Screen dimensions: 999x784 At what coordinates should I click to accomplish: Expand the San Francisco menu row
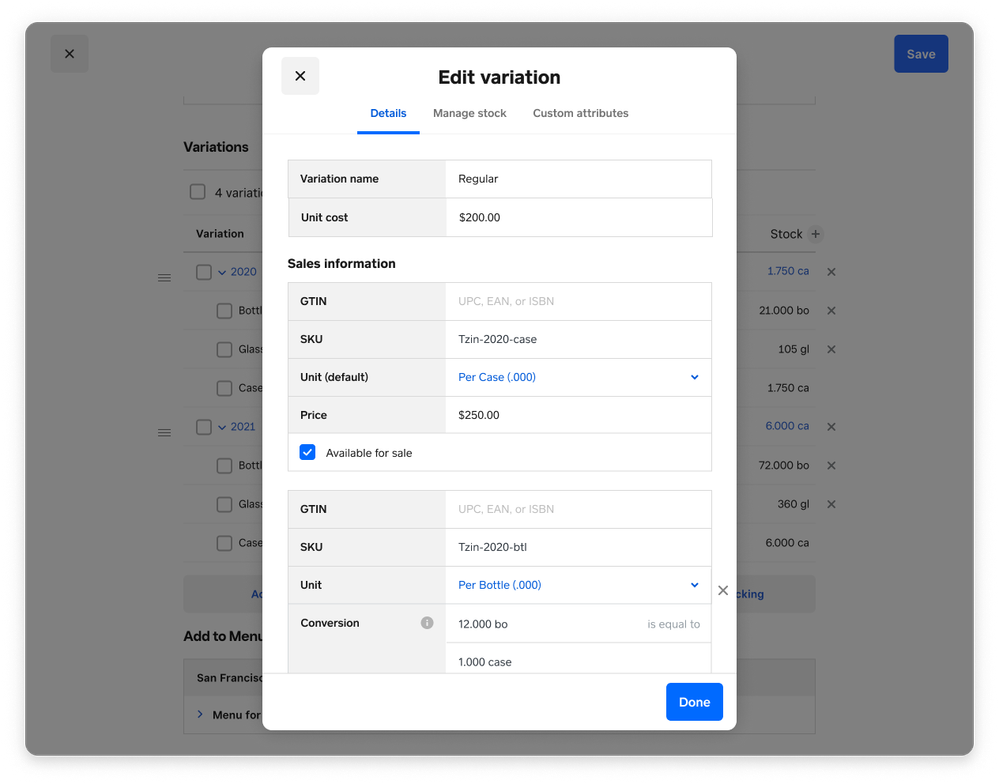200,715
